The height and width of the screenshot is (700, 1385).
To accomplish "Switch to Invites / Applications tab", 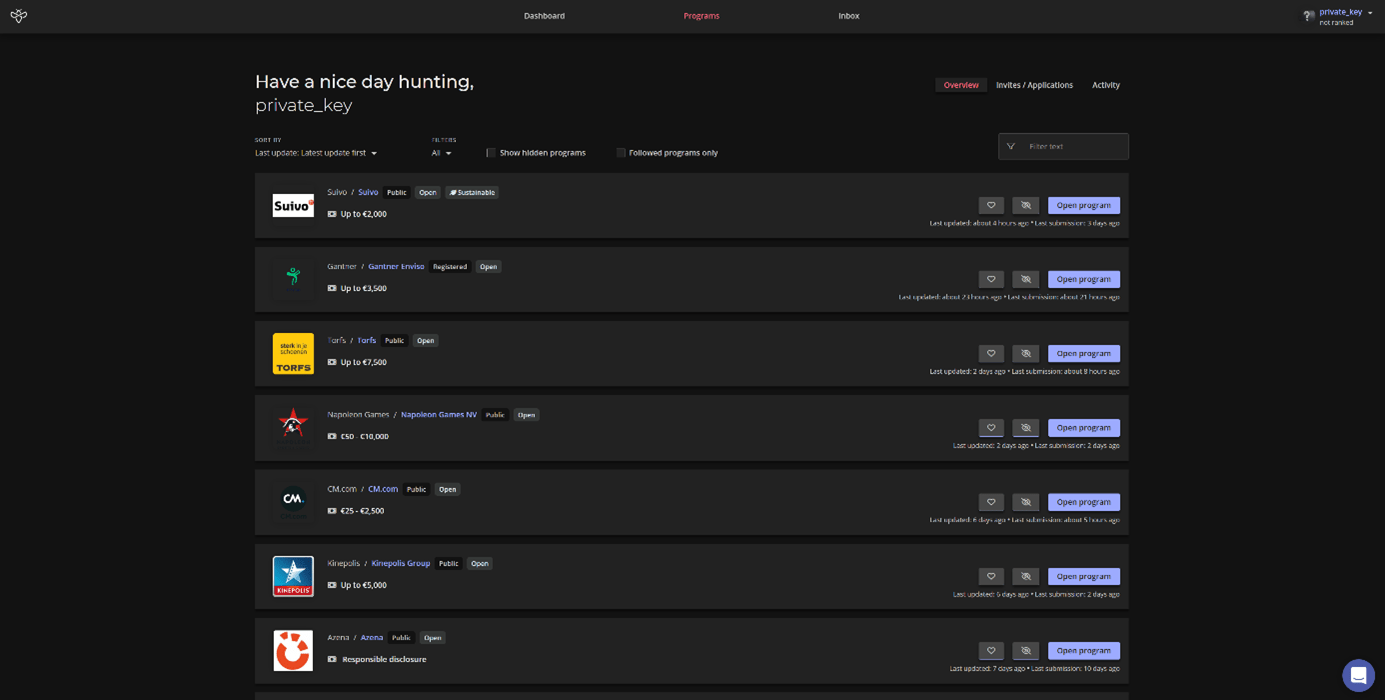I will coord(1034,85).
